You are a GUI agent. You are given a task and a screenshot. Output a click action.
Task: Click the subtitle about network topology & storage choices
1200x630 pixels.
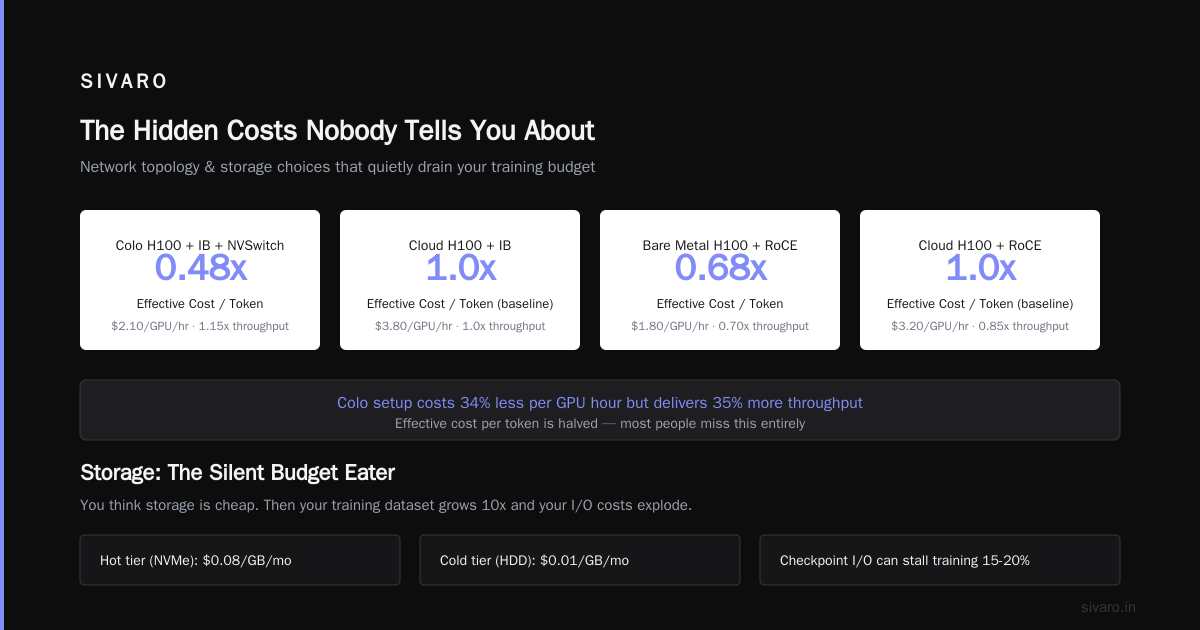coord(337,167)
